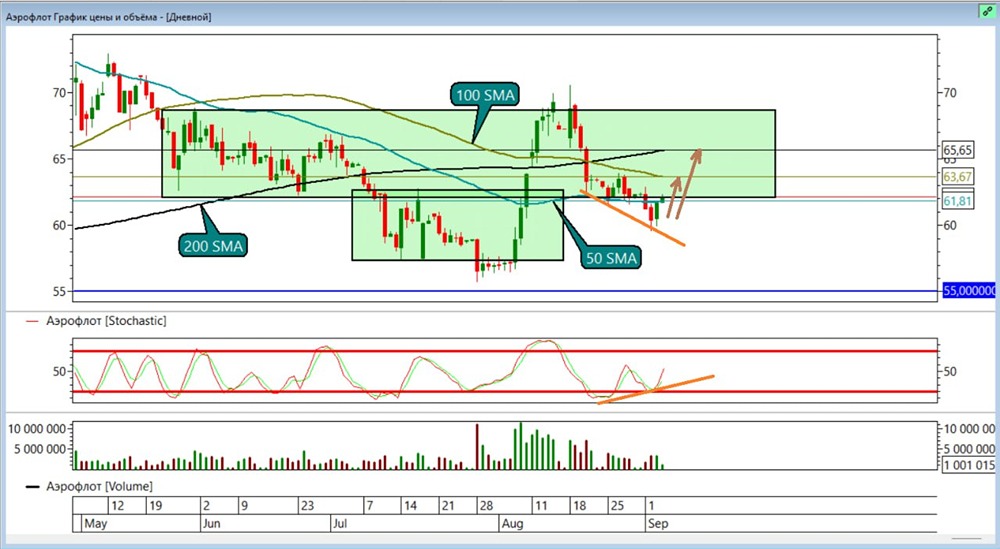The width and height of the screenshot is (1000, 549).
Task: Select the 'Аэрофлот [Stochastic]' indicator legend
Action: (x=106, y=321)
